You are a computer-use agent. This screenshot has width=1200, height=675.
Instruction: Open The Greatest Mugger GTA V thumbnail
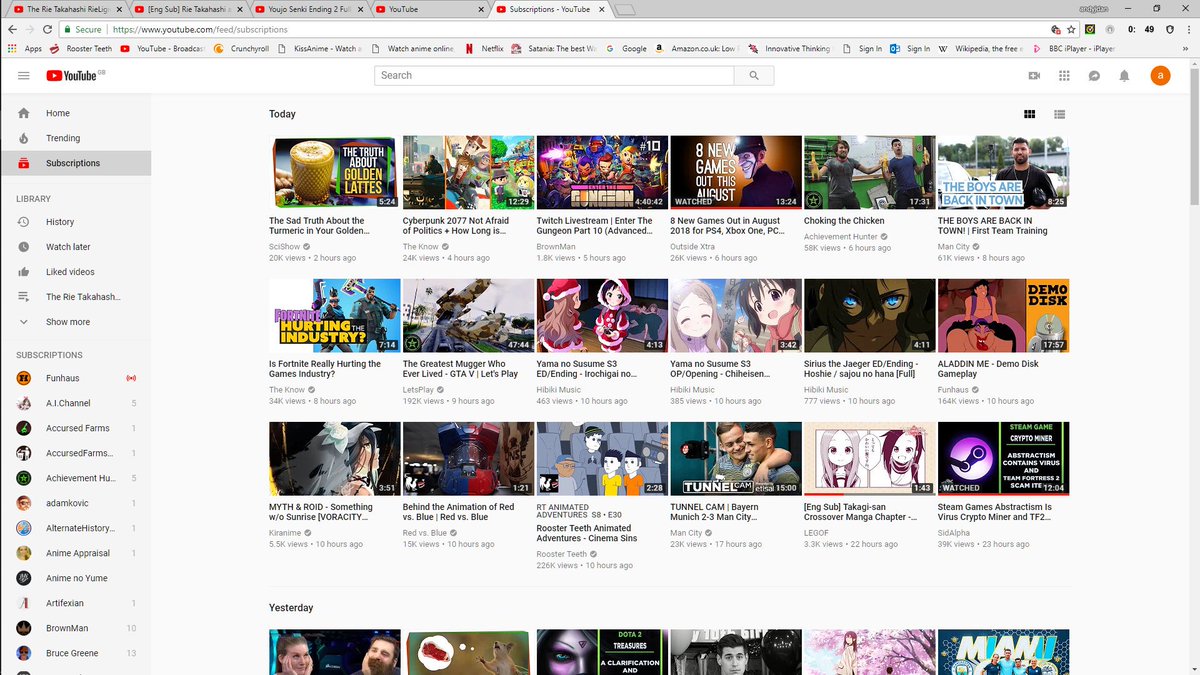pos(468,315)
